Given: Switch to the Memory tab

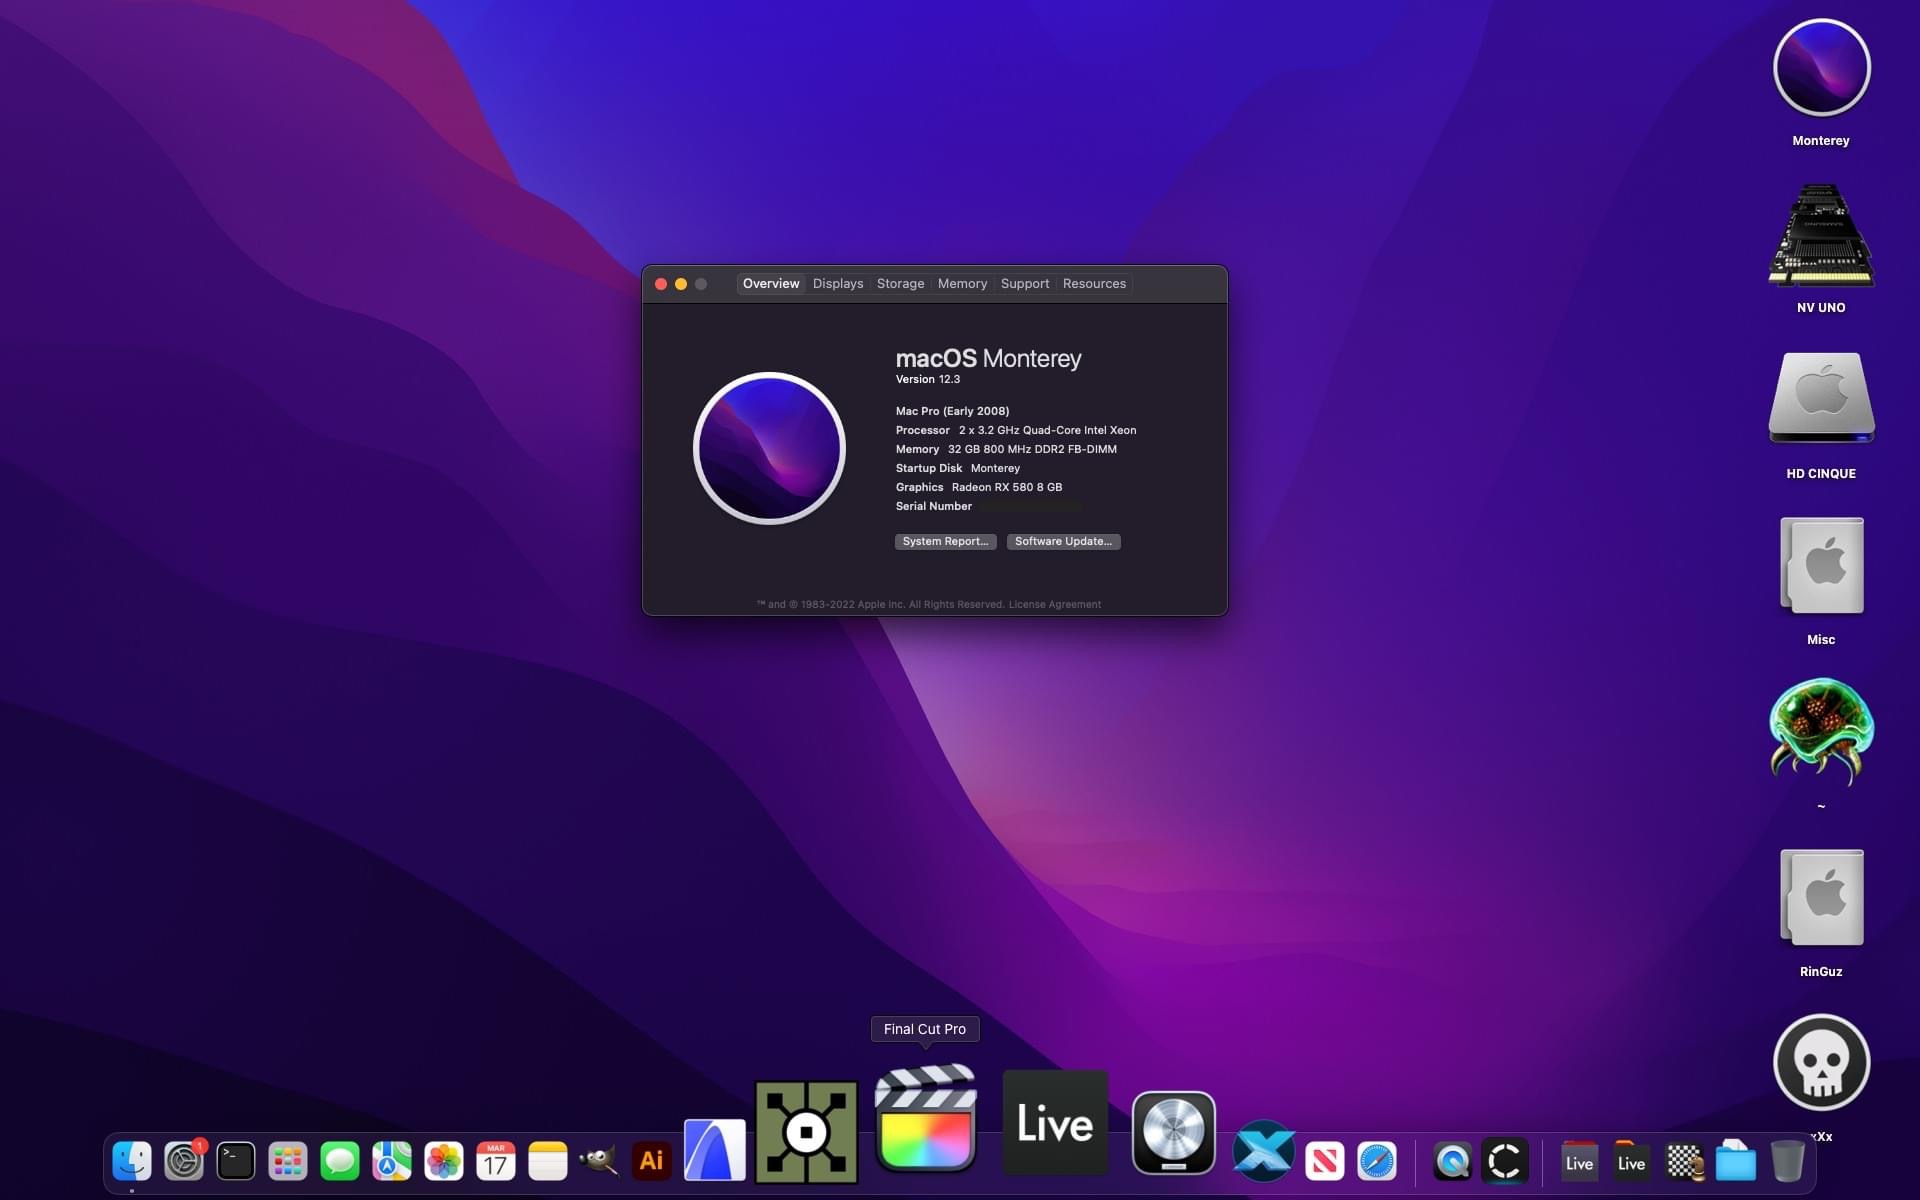Looking at the screenshot, I should pyautogui.click(x=962, y=284).
